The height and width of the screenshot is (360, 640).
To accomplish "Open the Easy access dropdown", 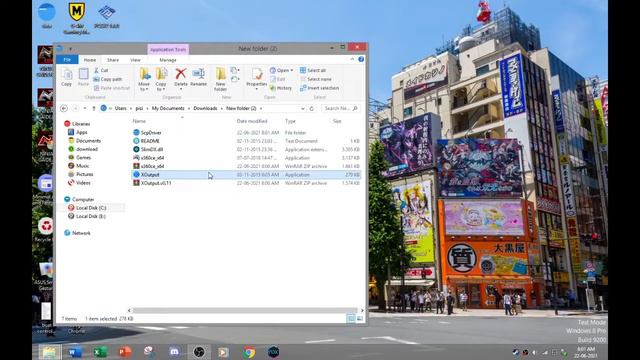I will (235, 79).
